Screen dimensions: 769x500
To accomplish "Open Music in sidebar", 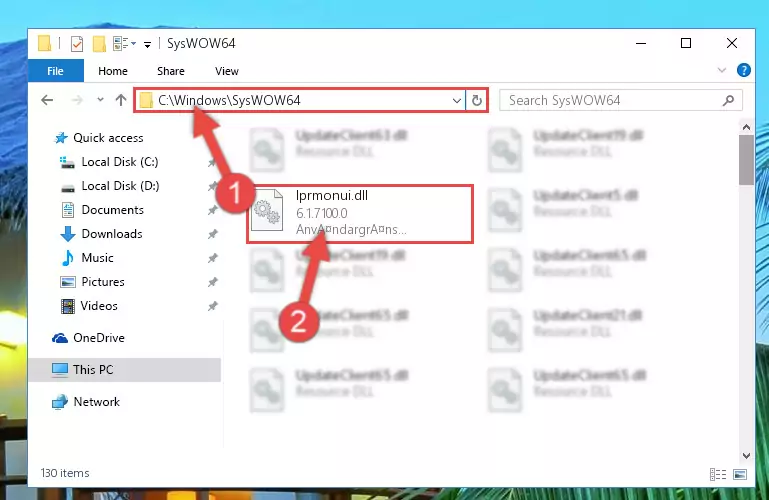I will [97, 258].
